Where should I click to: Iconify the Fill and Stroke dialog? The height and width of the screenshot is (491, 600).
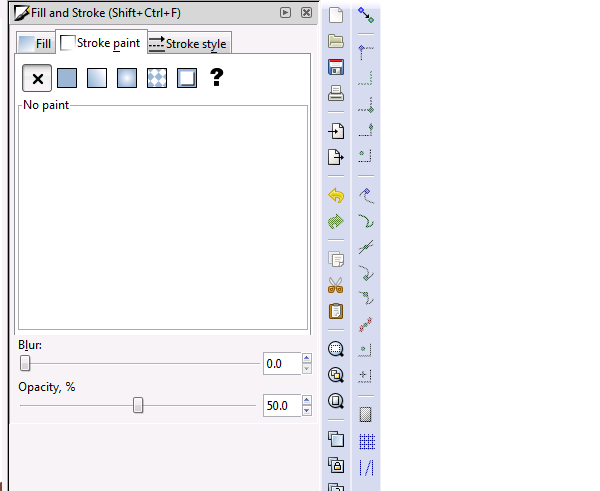click(x=286, y=13)
